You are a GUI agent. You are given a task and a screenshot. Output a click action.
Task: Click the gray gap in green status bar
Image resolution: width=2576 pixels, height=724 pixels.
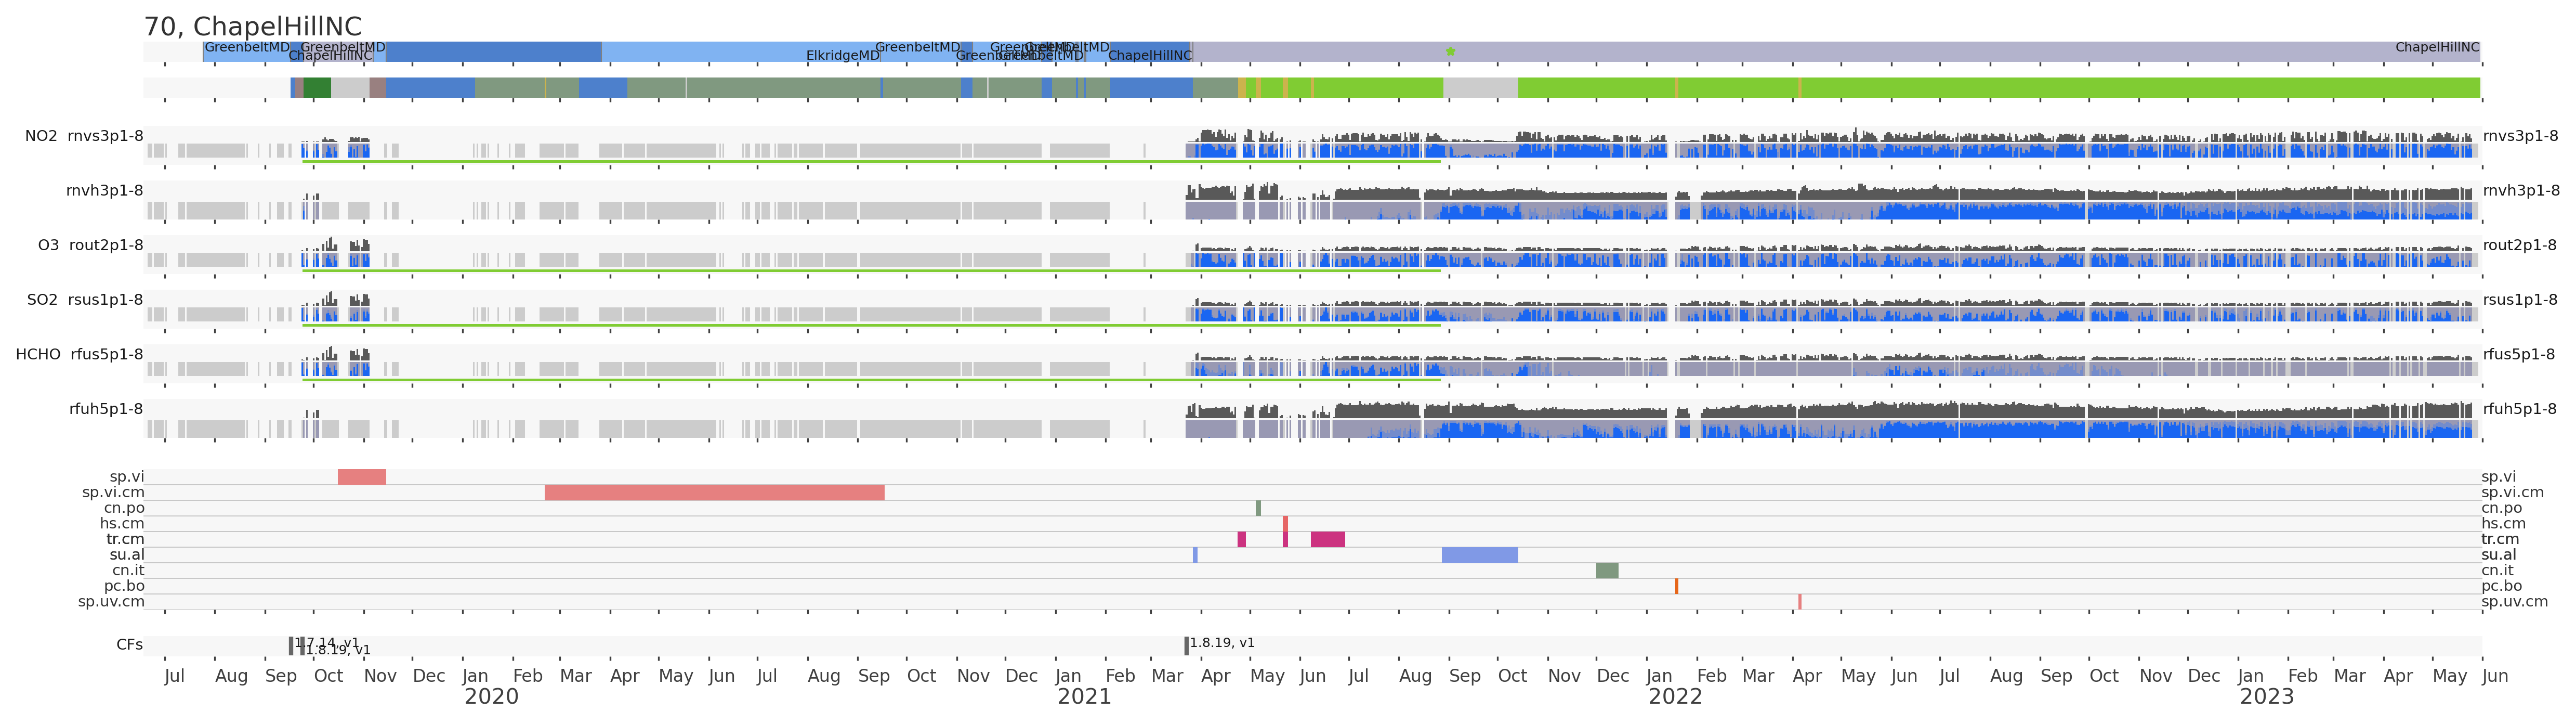tap(1480, 88)
